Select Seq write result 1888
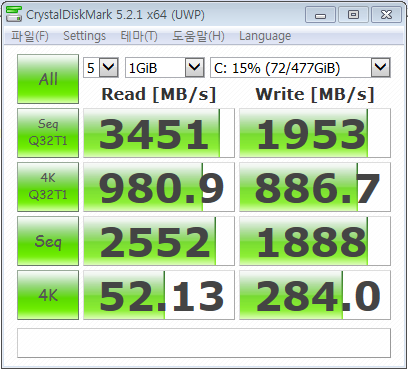 (x=315, y=241)
